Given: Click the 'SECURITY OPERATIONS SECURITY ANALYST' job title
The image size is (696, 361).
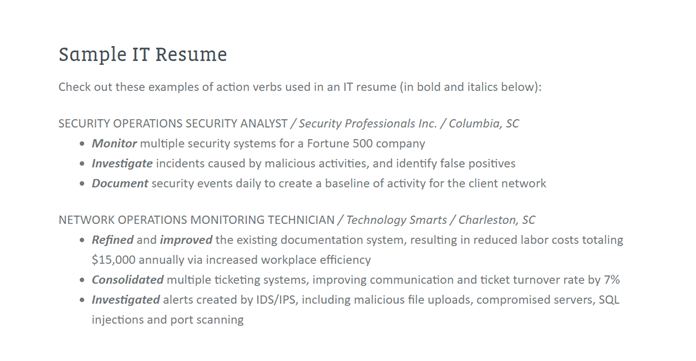Looking at the screenshot, I should pyautogui.click(x=173, y=123).
